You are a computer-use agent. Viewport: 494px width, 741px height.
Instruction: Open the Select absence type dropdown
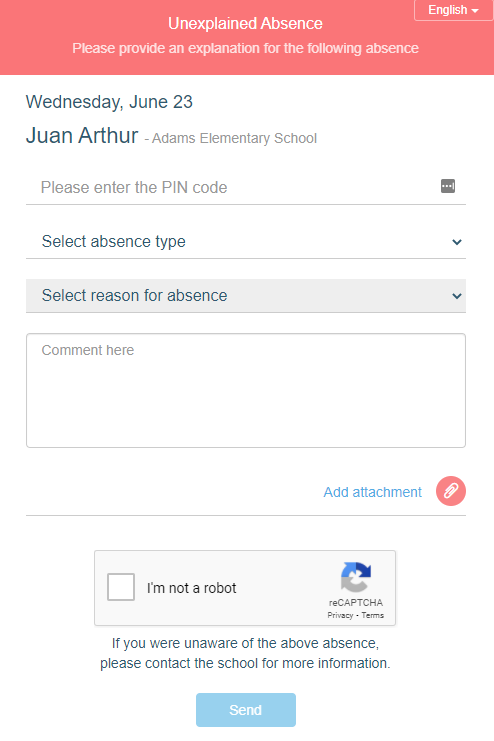pos(246,241)
